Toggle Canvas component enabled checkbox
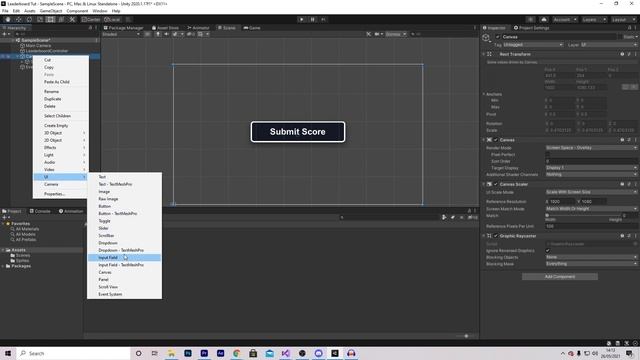640x360 pixels. pos(496,140)
